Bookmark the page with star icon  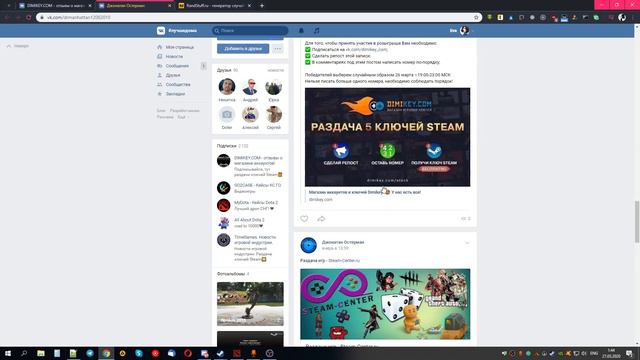pos(476,18)
